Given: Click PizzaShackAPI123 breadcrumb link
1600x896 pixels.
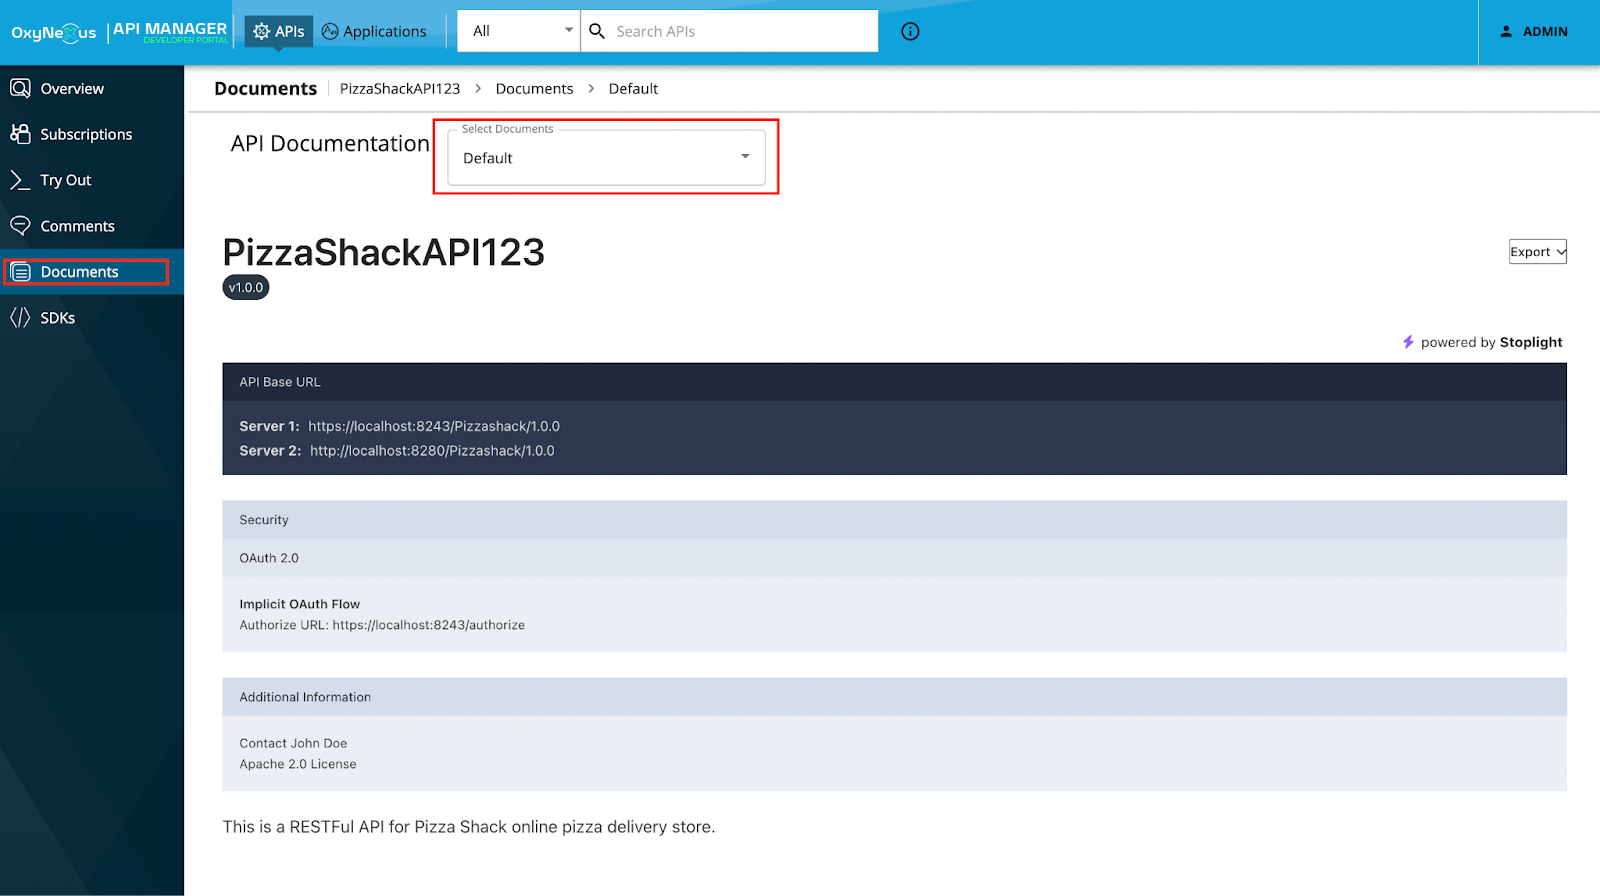Looking at the screenshot, I should (x=400, y=89).
